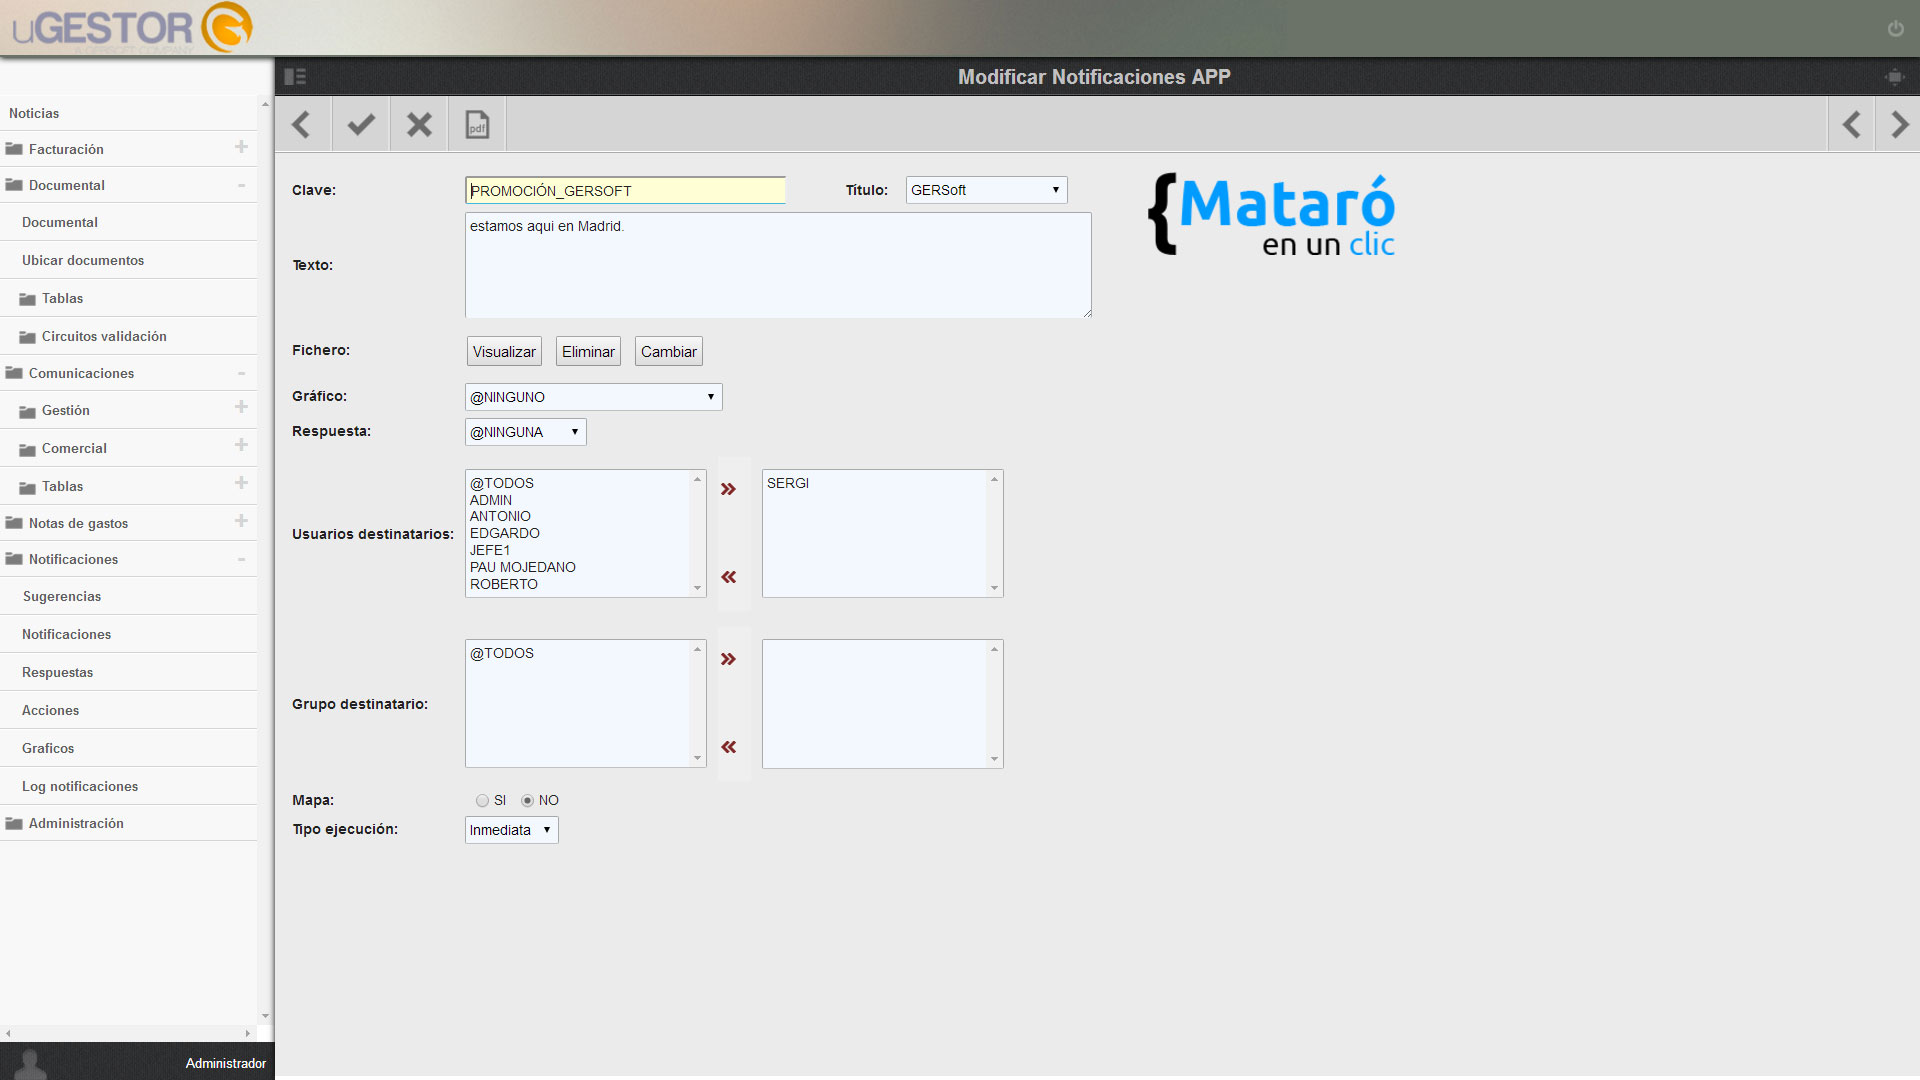
Task: Remove user with upper double-left arrows
Action: click(x=728, y=577)
